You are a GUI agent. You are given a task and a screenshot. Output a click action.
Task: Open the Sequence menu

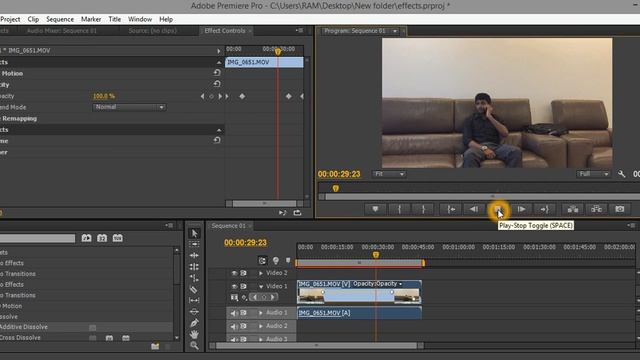pos(60,19)
